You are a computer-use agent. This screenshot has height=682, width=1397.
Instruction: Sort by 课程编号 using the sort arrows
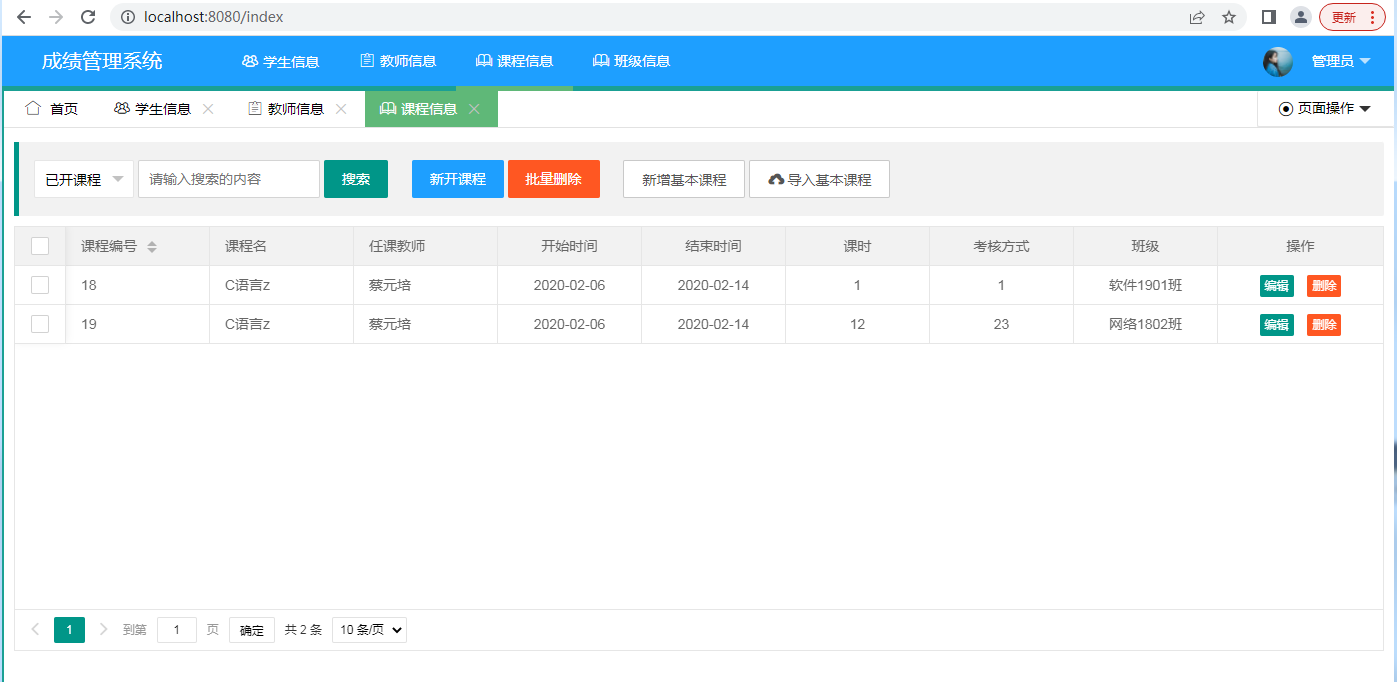(x=152, y=246)
